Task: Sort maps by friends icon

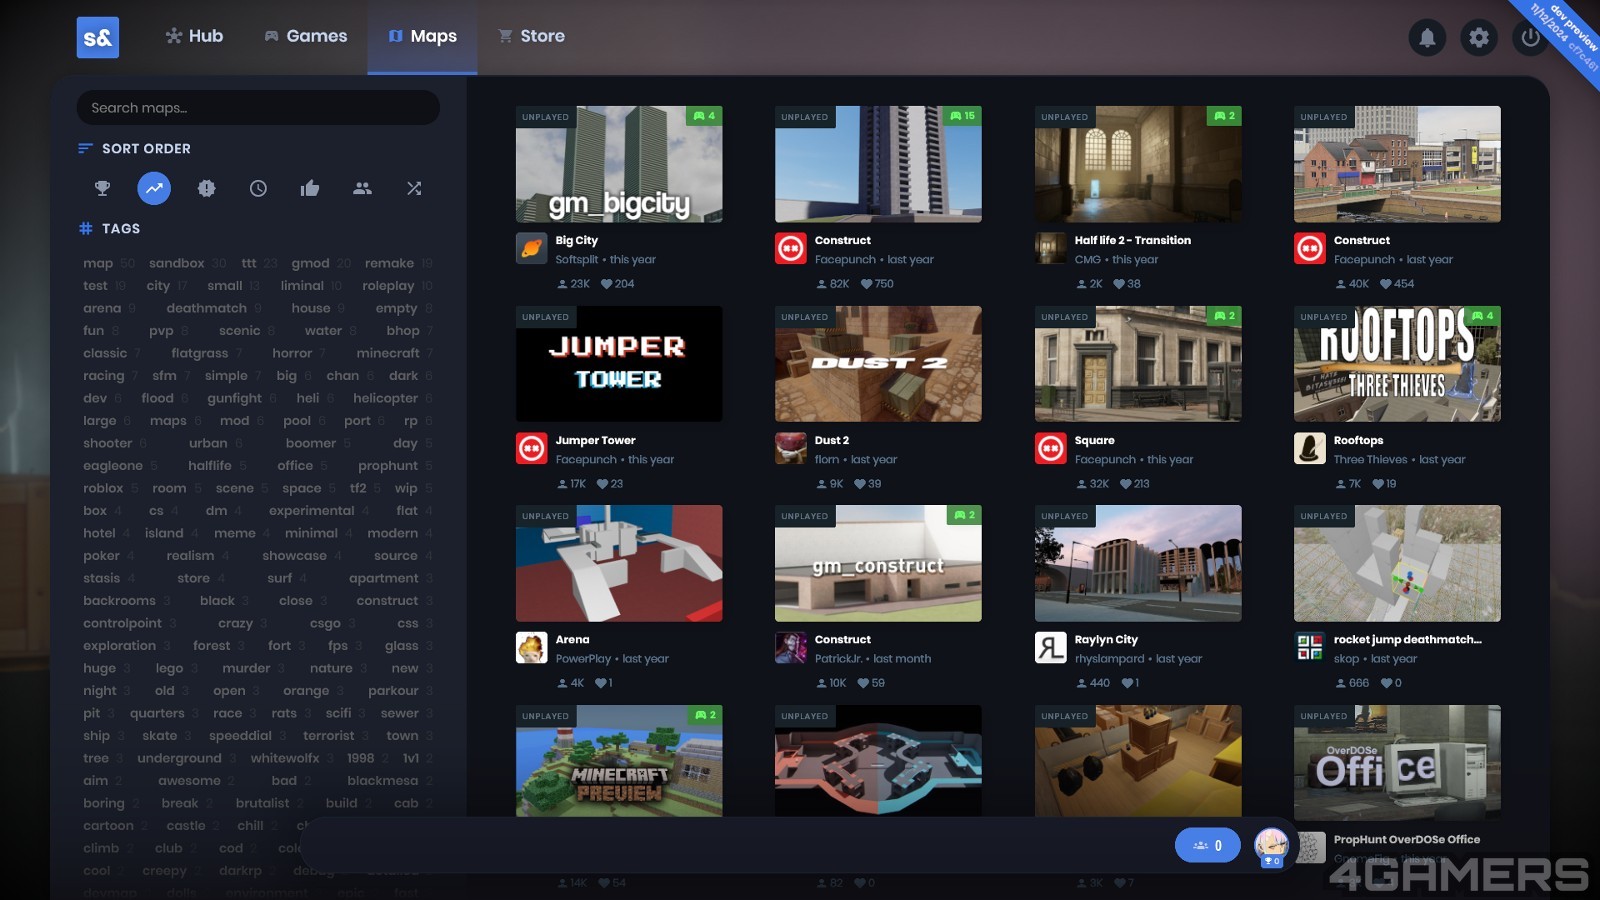Action: [x=362, y=188]
